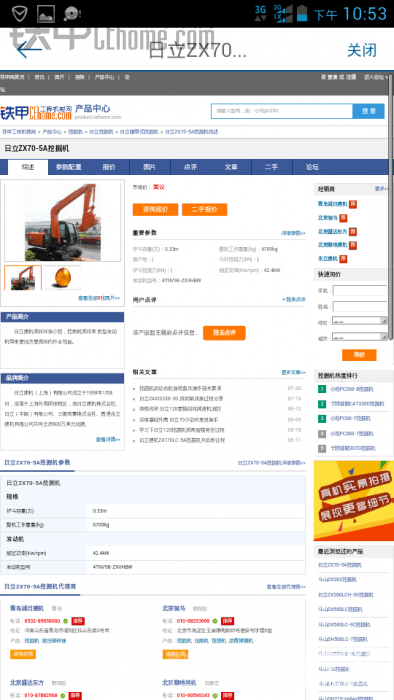Click the orange inquiry button under 青岛诚日建机
394x700 pixels.
coord(23,654)
